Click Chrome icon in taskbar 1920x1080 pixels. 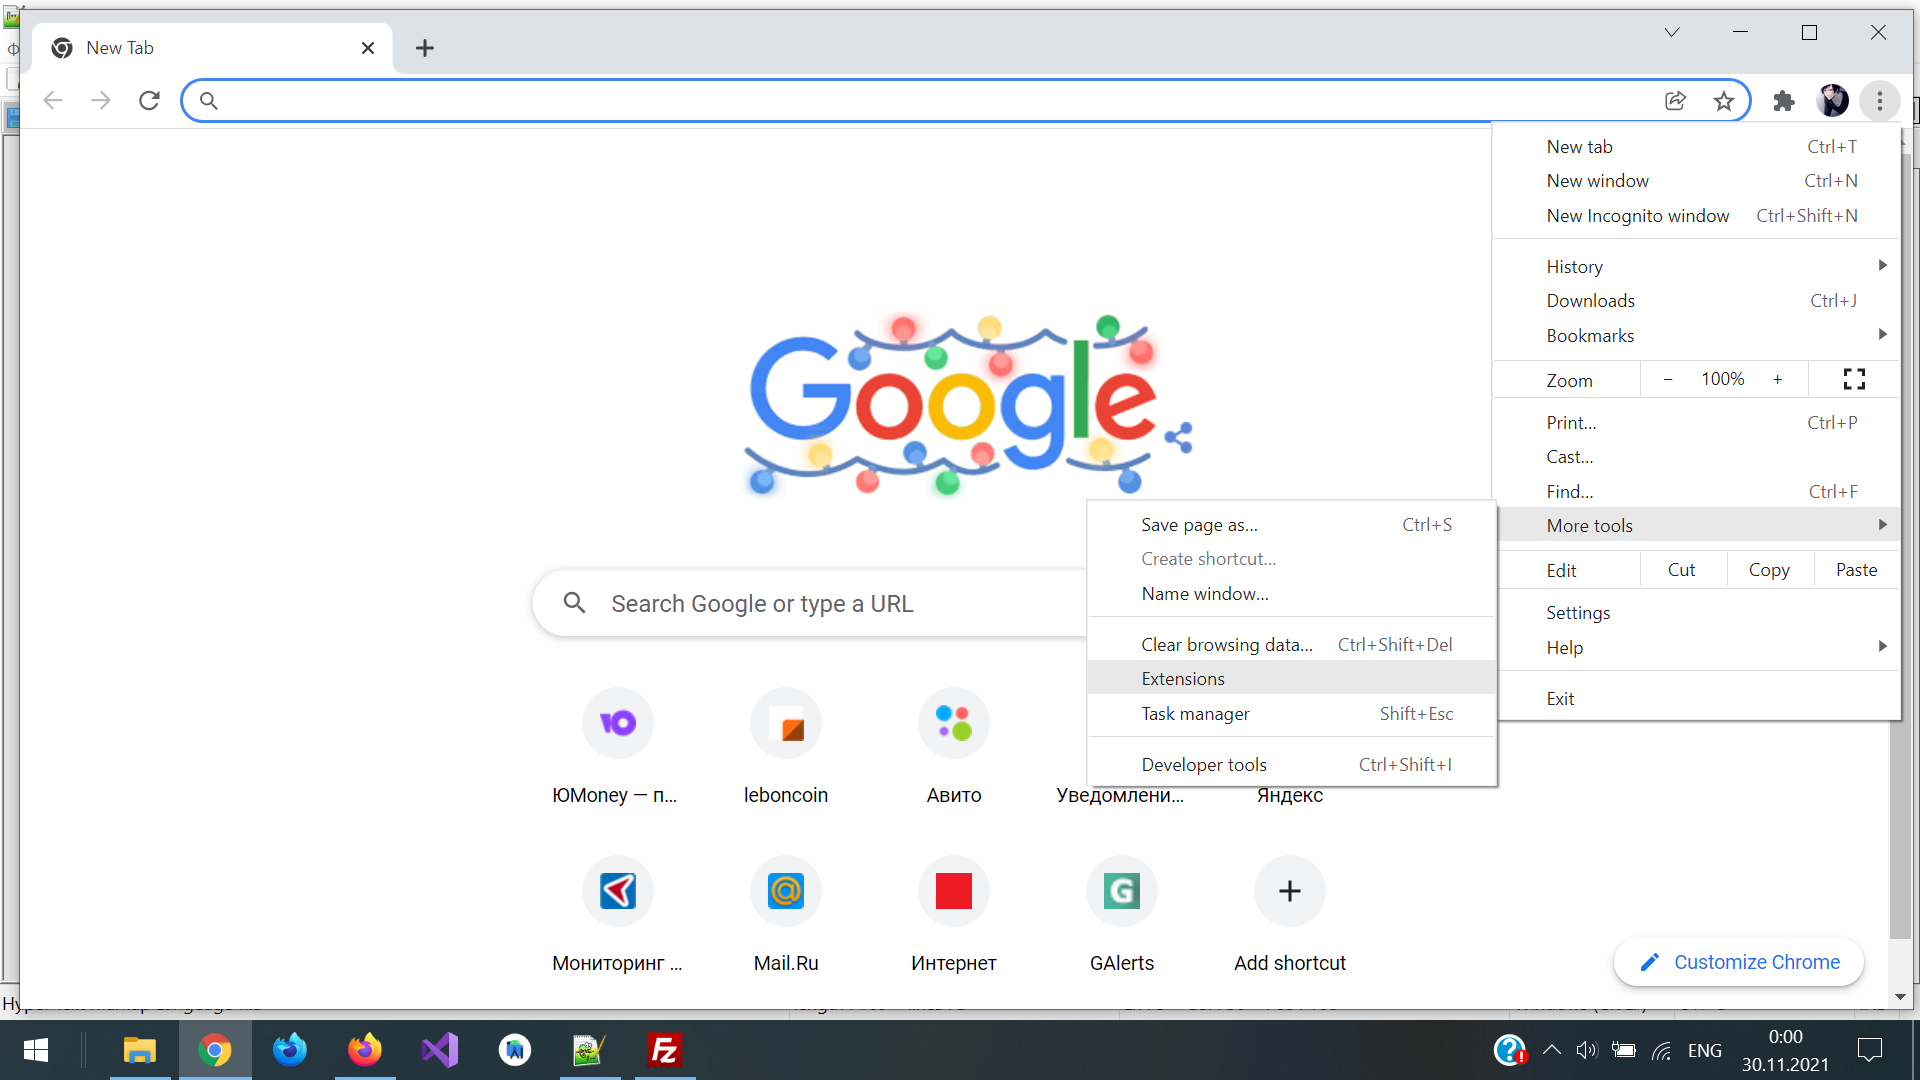(215, 1050)
